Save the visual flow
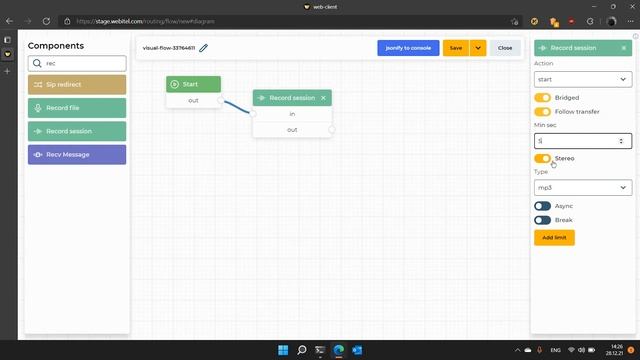This screenshot has height=360, width=640. [x=456, y=48]
